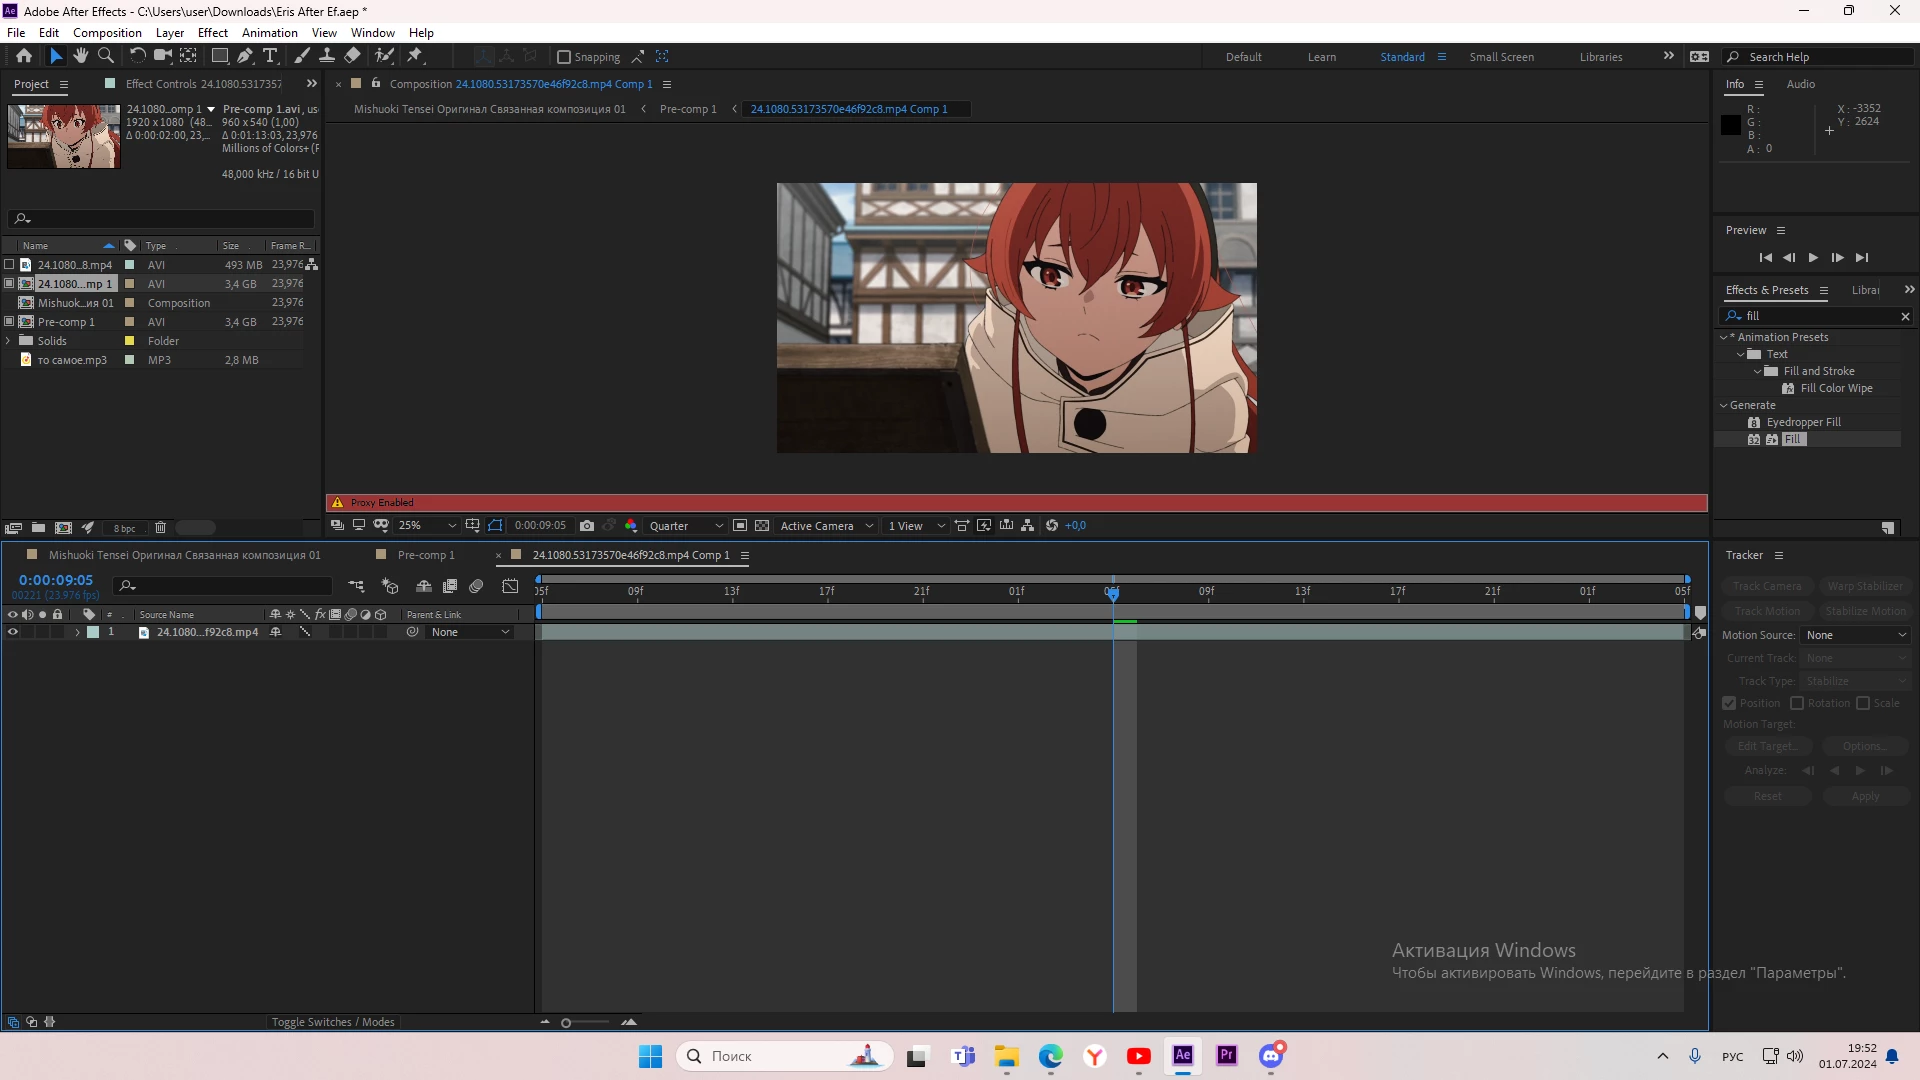
Task: Open the Animation menu
Action: [269, 33]
